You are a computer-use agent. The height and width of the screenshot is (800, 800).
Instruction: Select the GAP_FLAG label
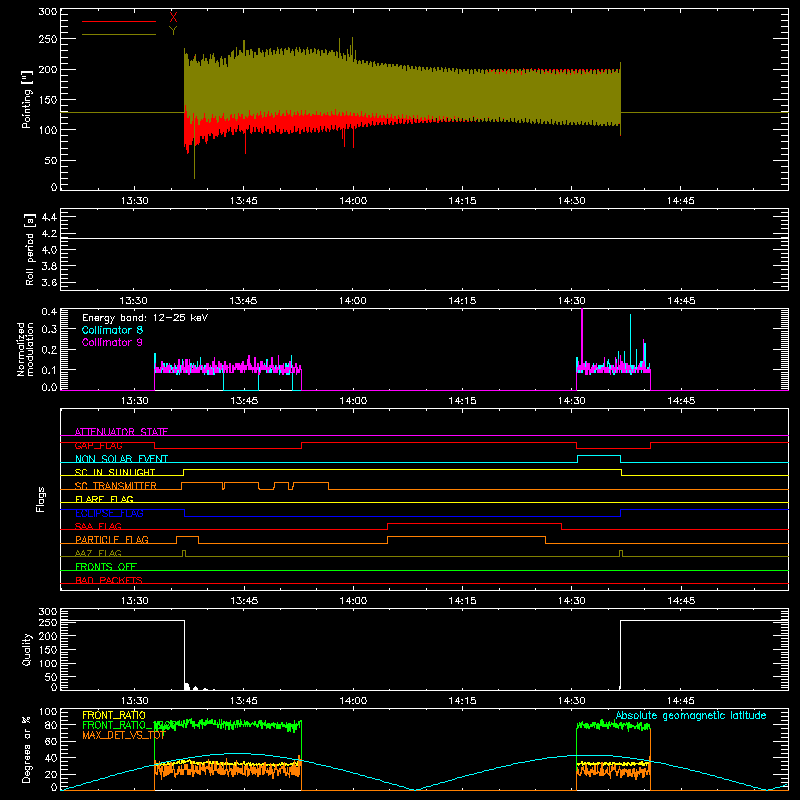[x=98, y=445]
